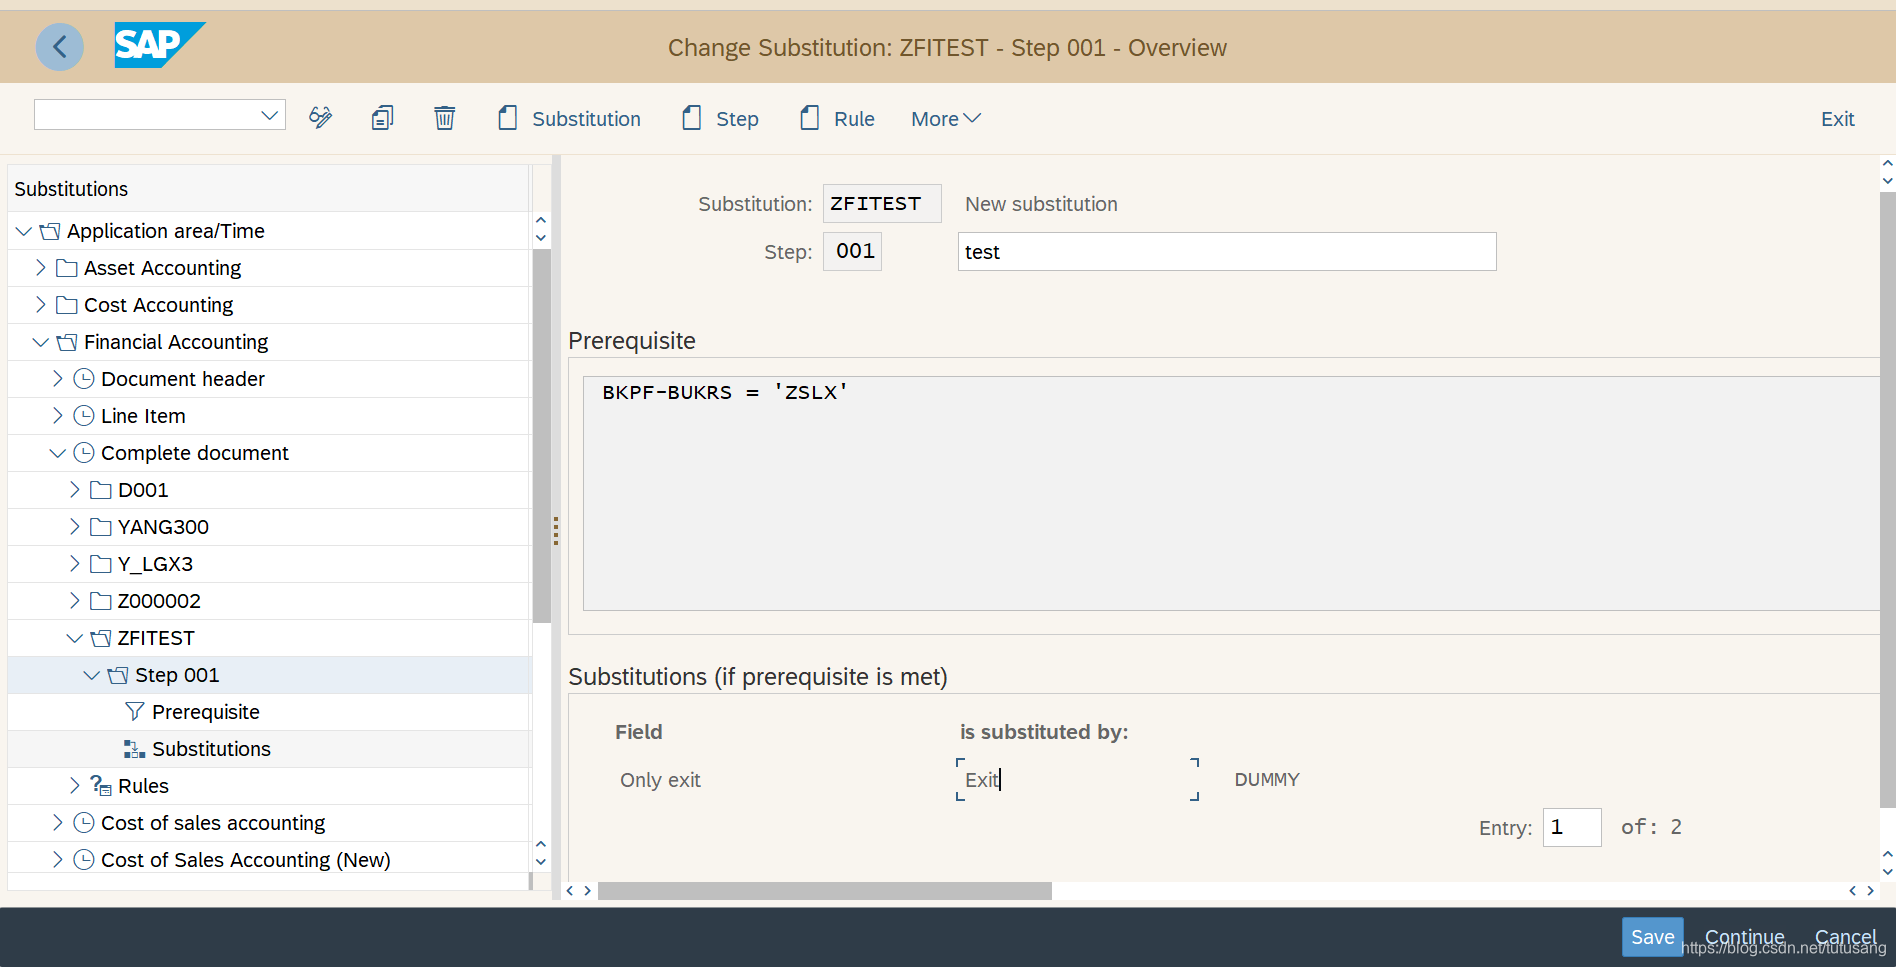
Task: Click the step description field 'test'
Action: pyautogui.click(x=1227, y=252)
